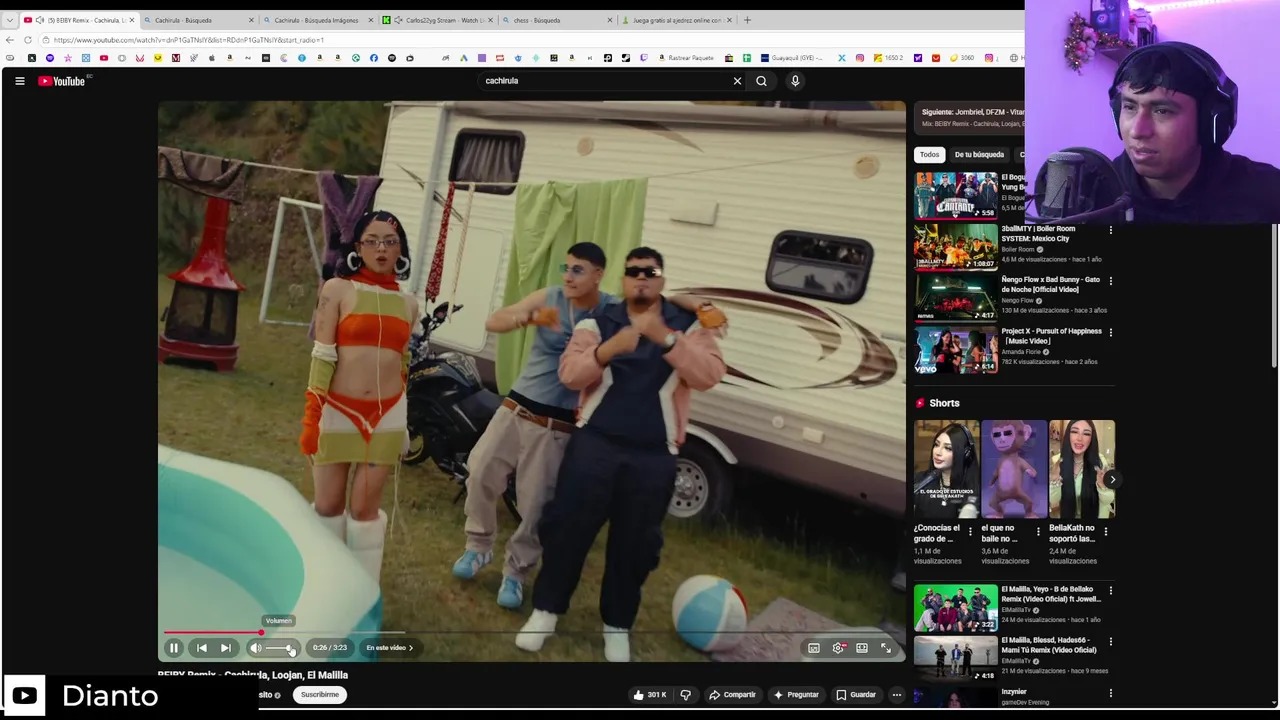Like the video with 301 K
The height and width of the screenshot is (720, 1280).
click(649, 695)
